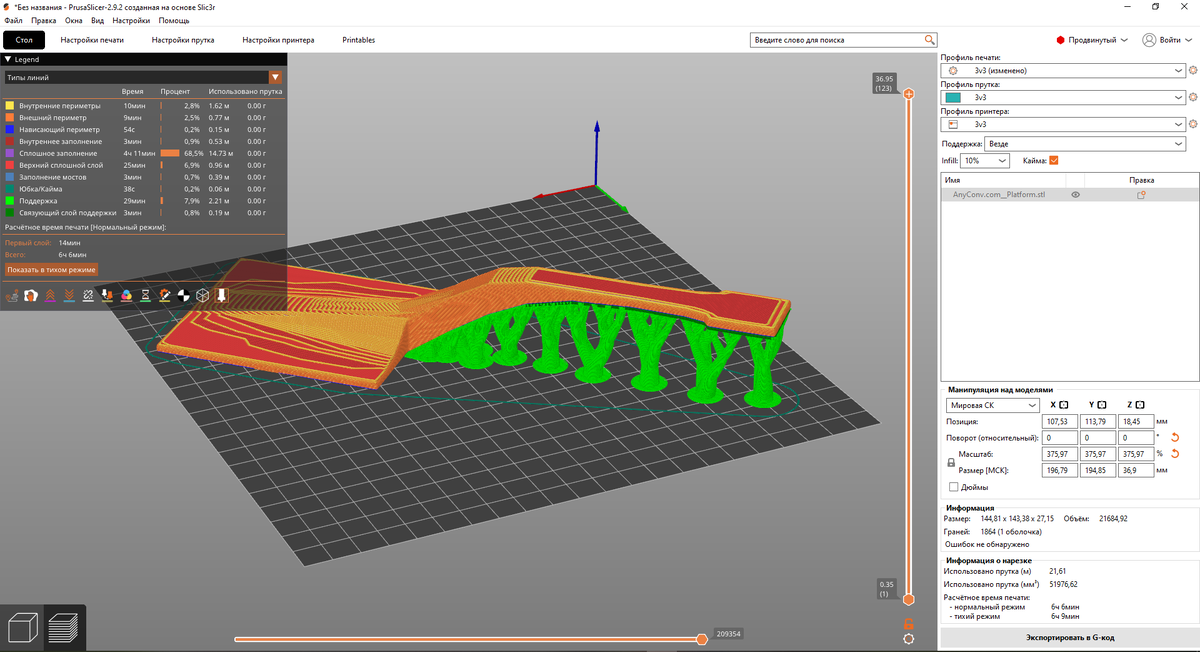Toggle seams display icon
The width and height of the screenshot is (1200, 652).
[88, 295]
